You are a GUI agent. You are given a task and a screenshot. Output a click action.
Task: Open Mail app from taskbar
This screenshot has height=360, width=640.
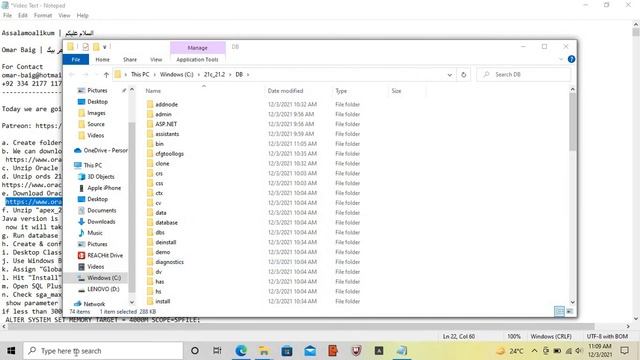pyautogui.click(x=310, y=351)
